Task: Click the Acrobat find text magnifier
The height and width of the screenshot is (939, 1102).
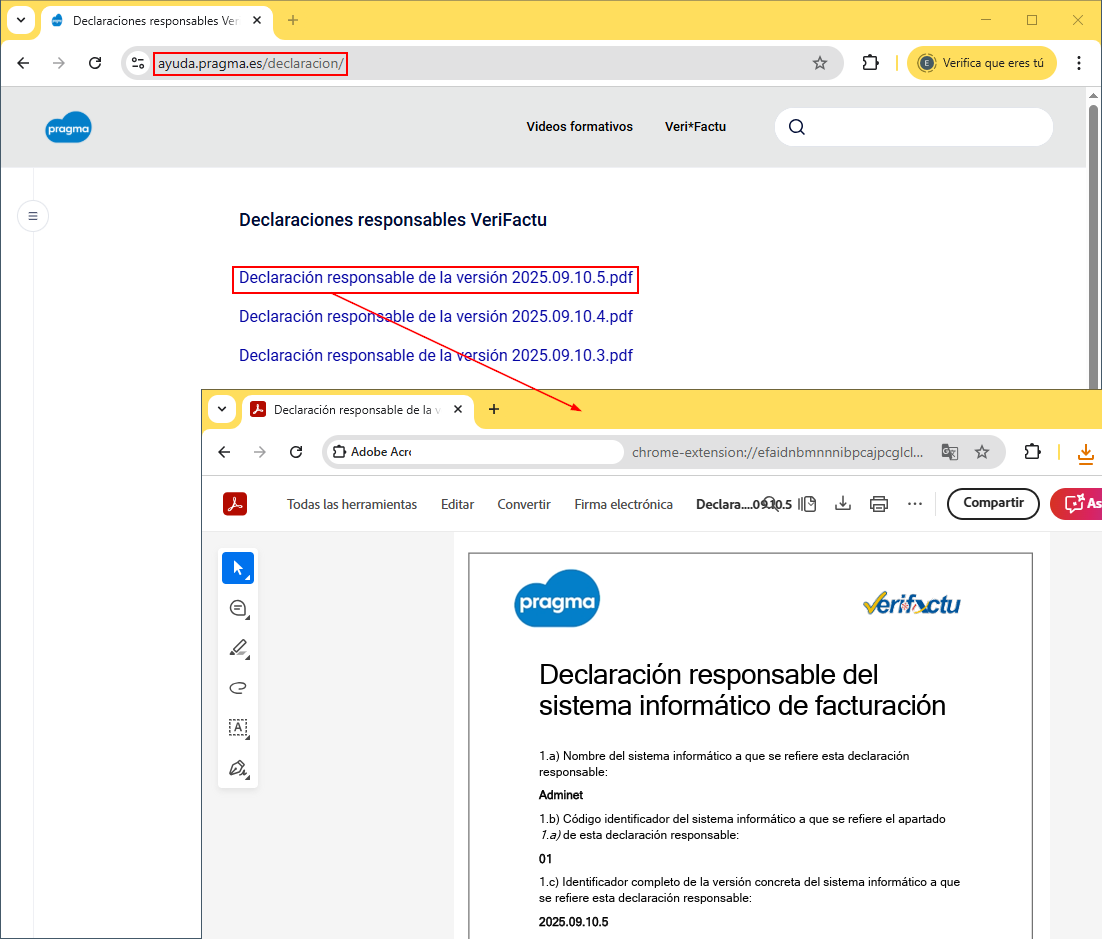Action: tap(771, 504)
